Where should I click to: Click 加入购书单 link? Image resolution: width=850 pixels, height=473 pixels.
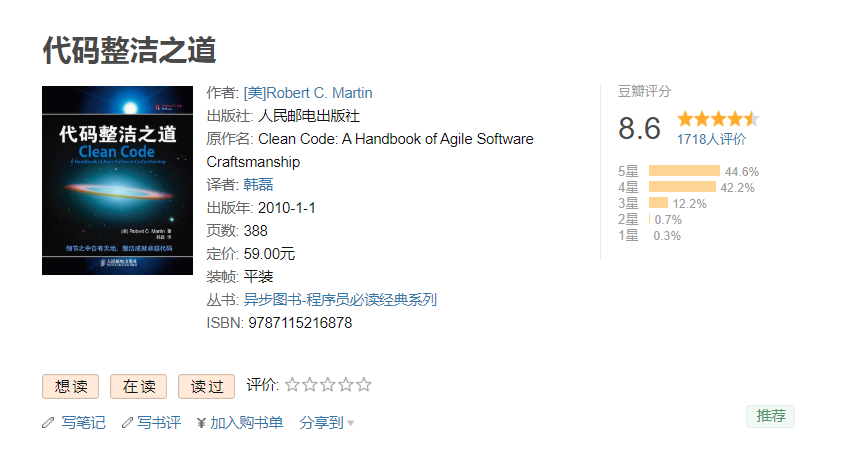pos(247,423)
